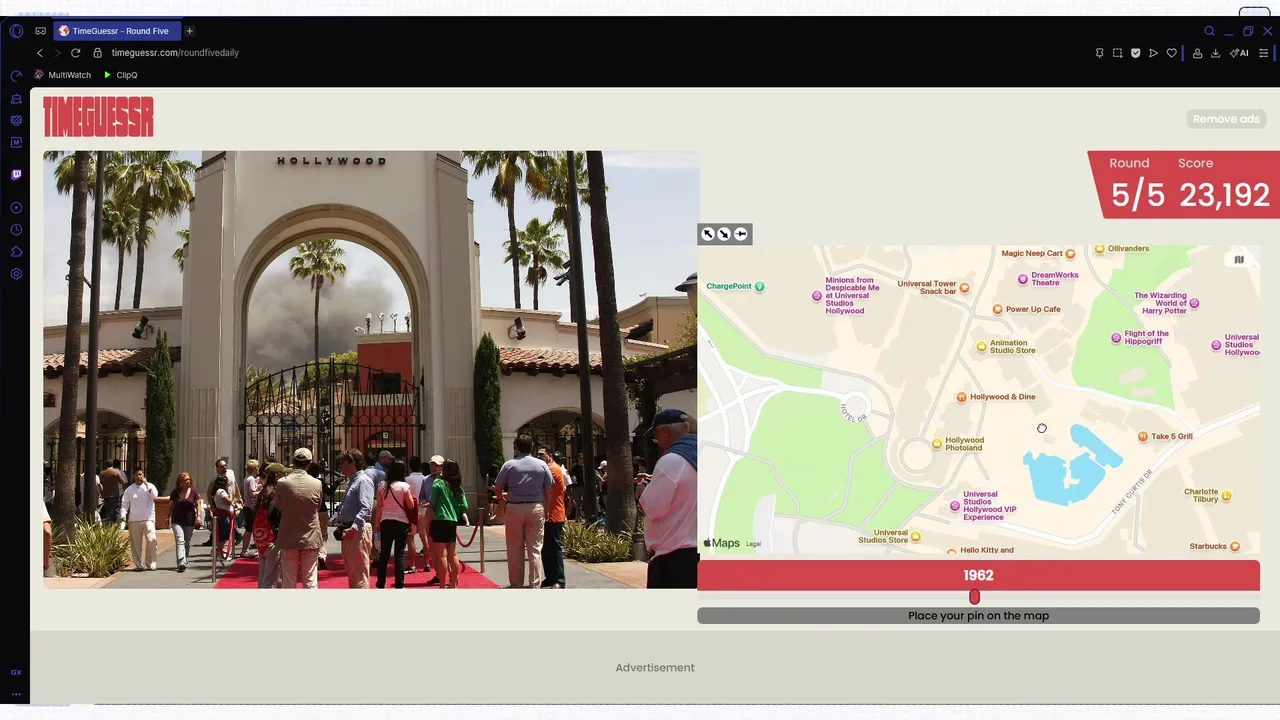
Task: Click the Score 23,192 value
Action: [1224, 195]
